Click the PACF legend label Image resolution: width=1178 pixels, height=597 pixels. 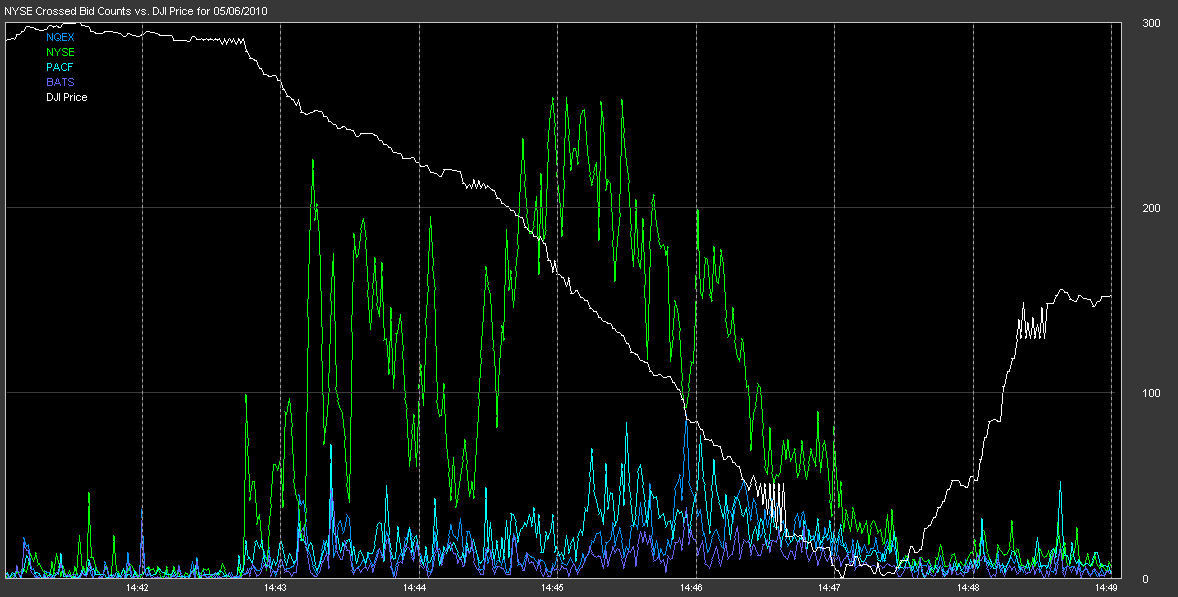pyautogui.click(x=60, y=67)
